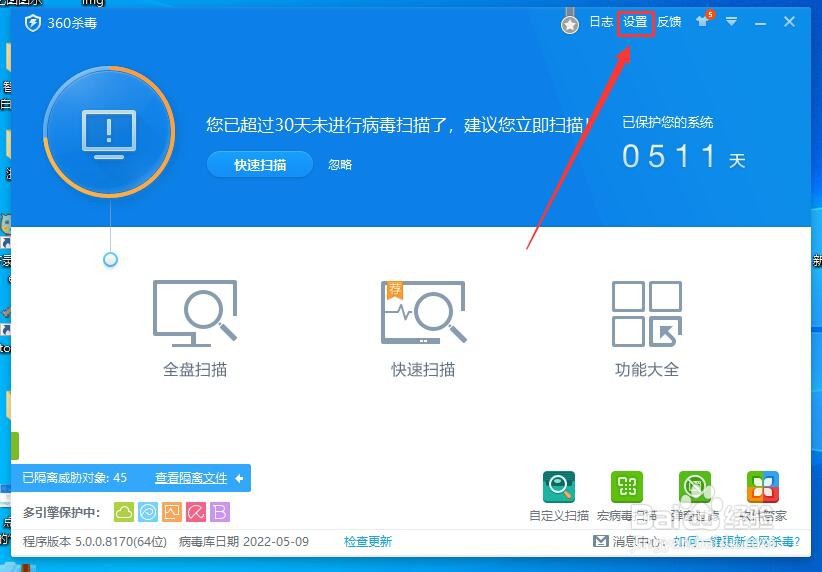Viewport: 822px width, 572px height.
Task: Open the 反馈 feedback menu
Action: point(669,22)
